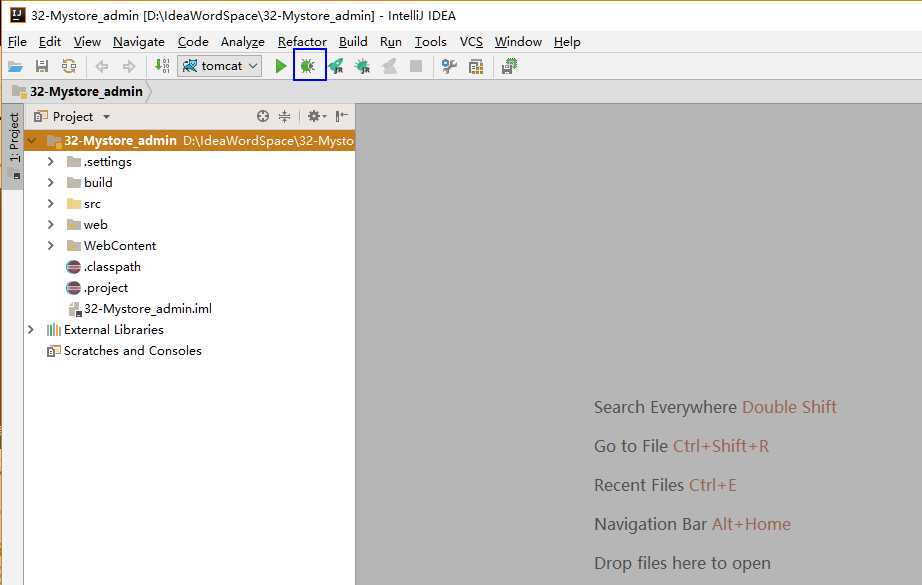Open the Tools menu
This screenshot has width=922, height=585.
pyautogui.click(x=430, y=42)
